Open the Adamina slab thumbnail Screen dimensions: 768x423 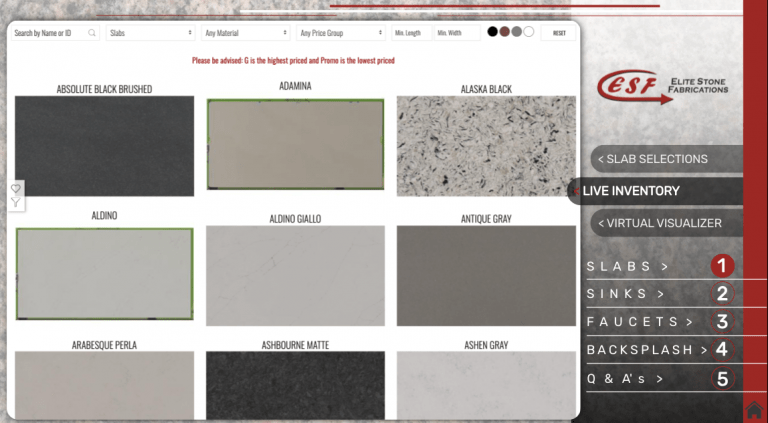(295, 144)
